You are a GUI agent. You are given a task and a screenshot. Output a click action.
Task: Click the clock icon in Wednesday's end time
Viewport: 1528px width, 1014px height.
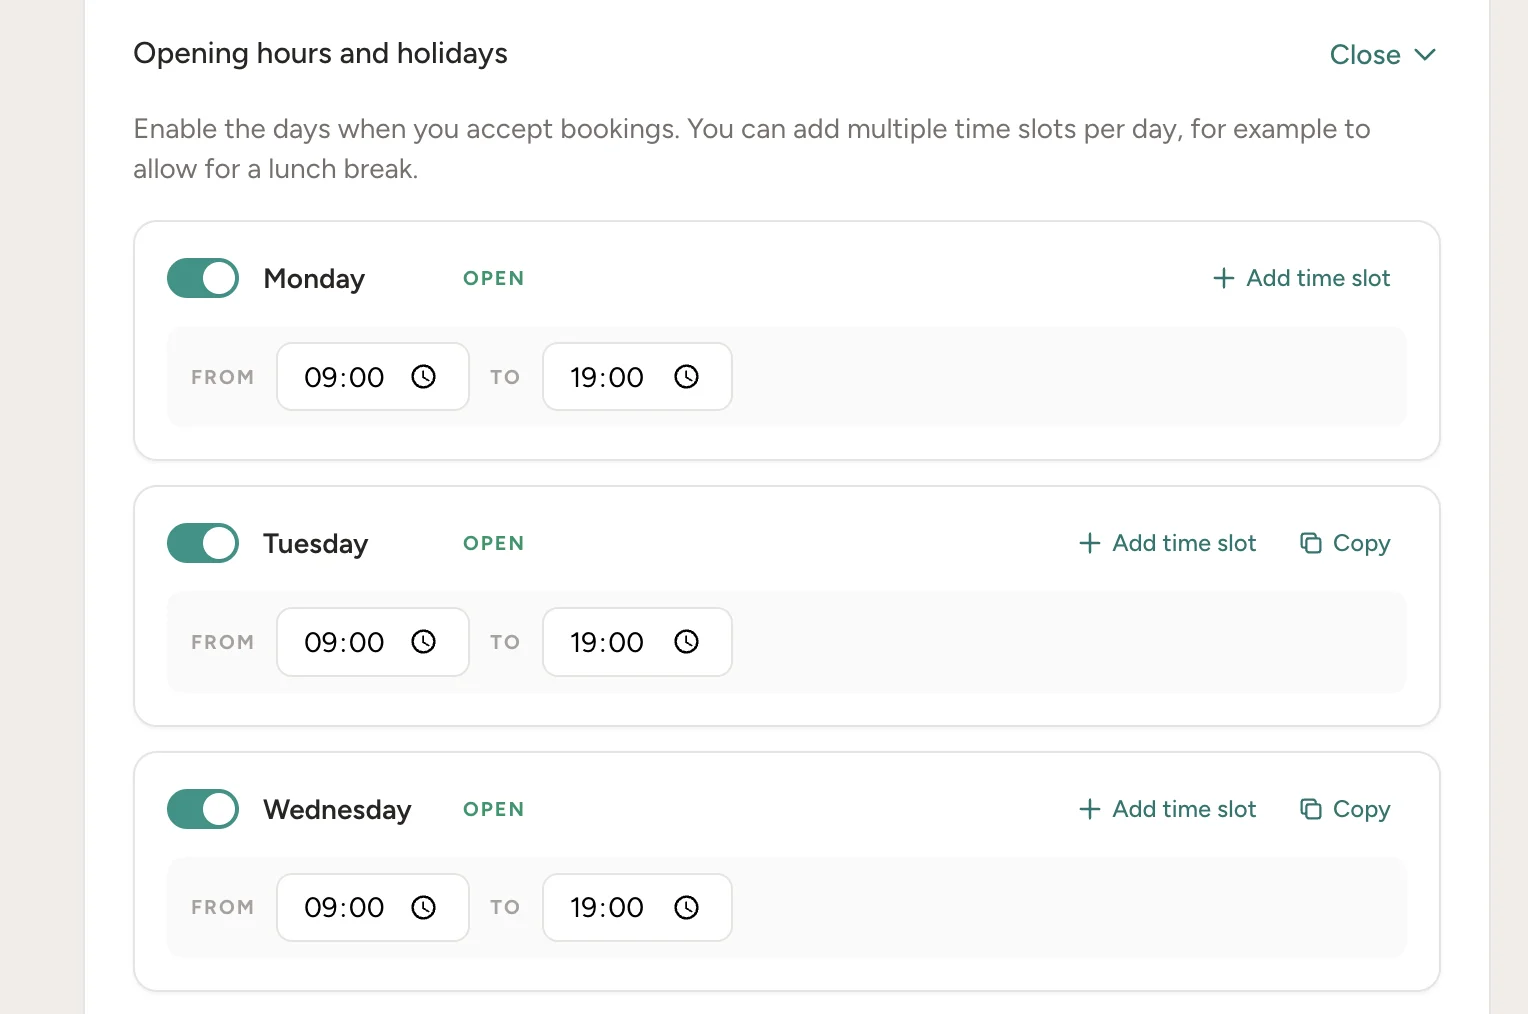point(687,908)
